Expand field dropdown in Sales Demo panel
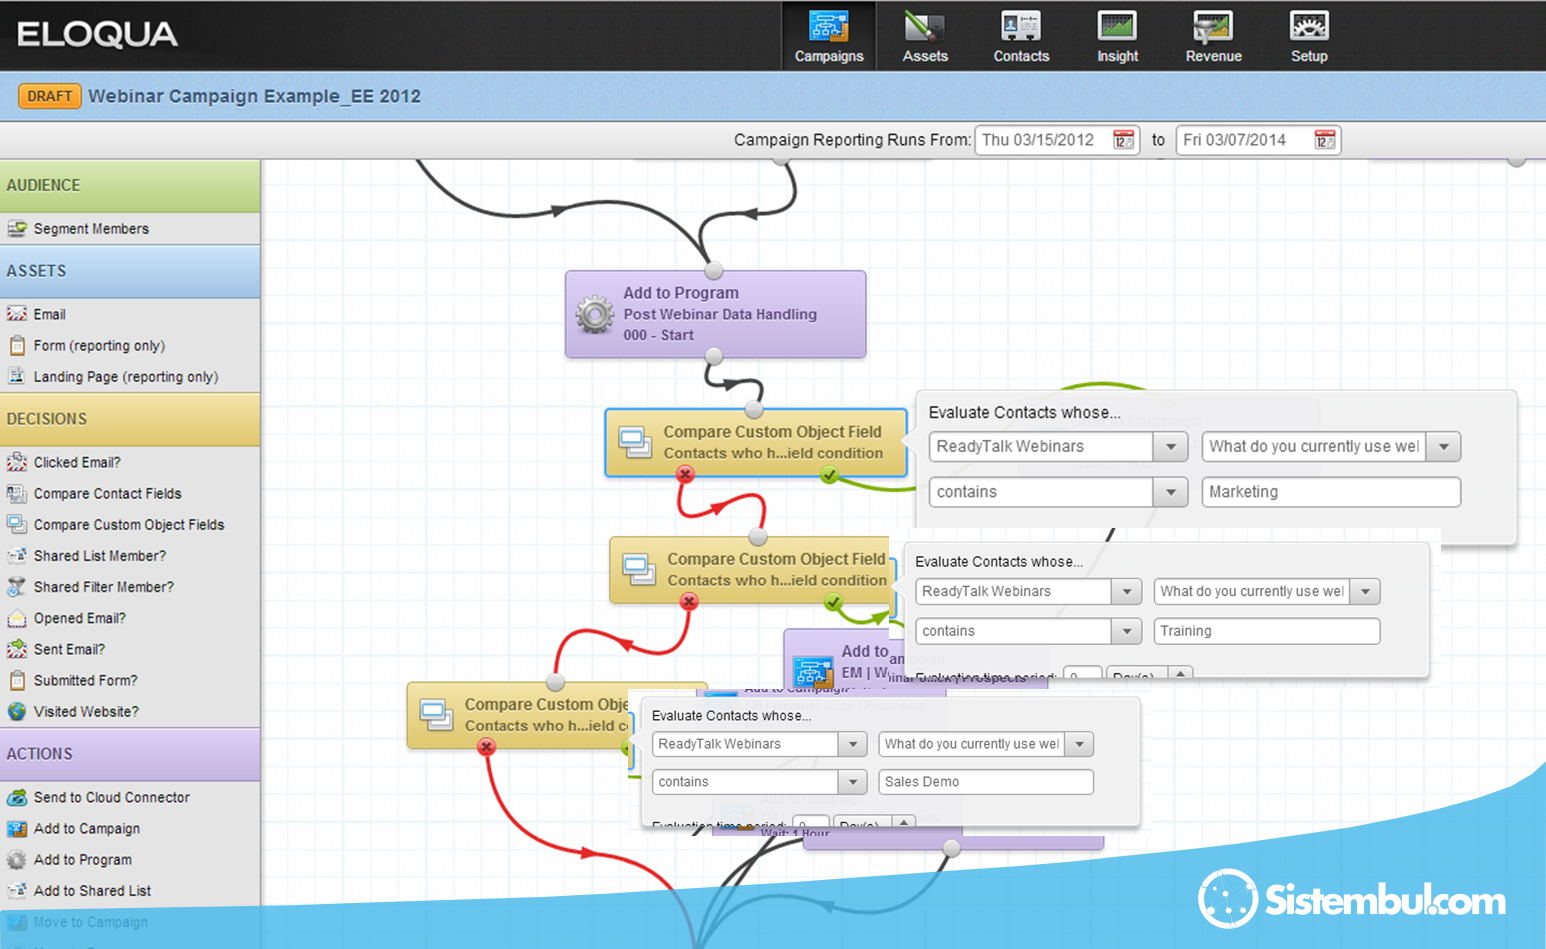 [1079, 744]
